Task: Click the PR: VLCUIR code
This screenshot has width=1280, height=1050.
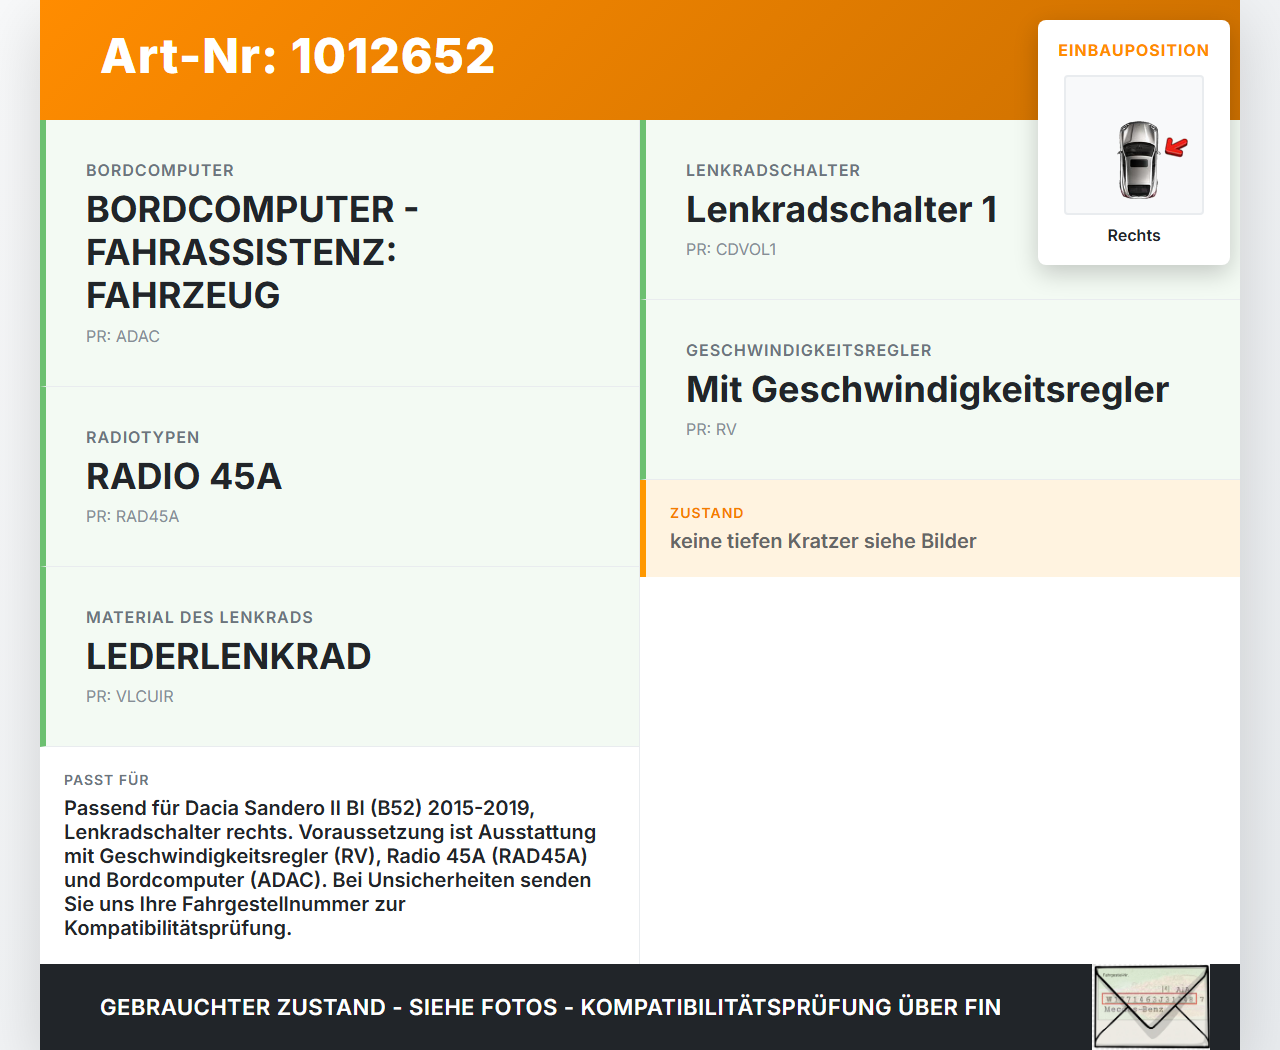Action: coord(130,697)
